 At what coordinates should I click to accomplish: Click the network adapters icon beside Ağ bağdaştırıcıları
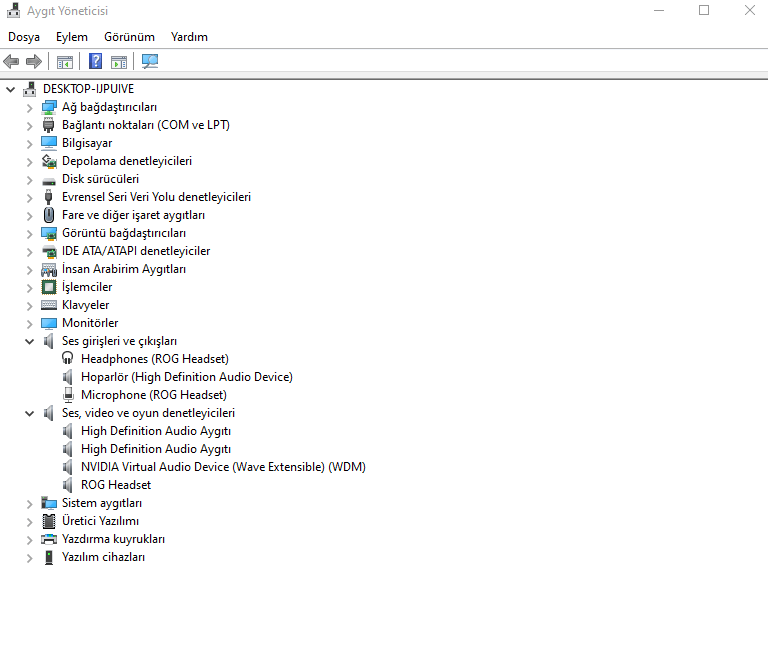coord(49,107)
